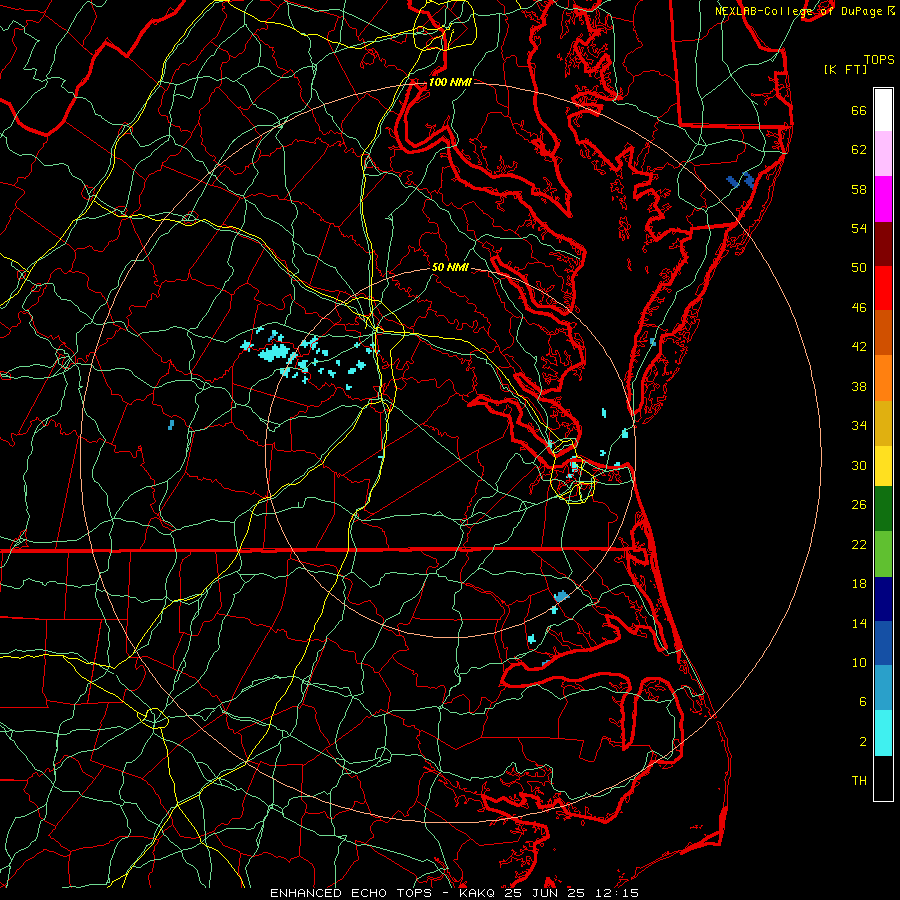900x900 pixels.
Task: Click the legend value 22
Action: pos(859,544)
